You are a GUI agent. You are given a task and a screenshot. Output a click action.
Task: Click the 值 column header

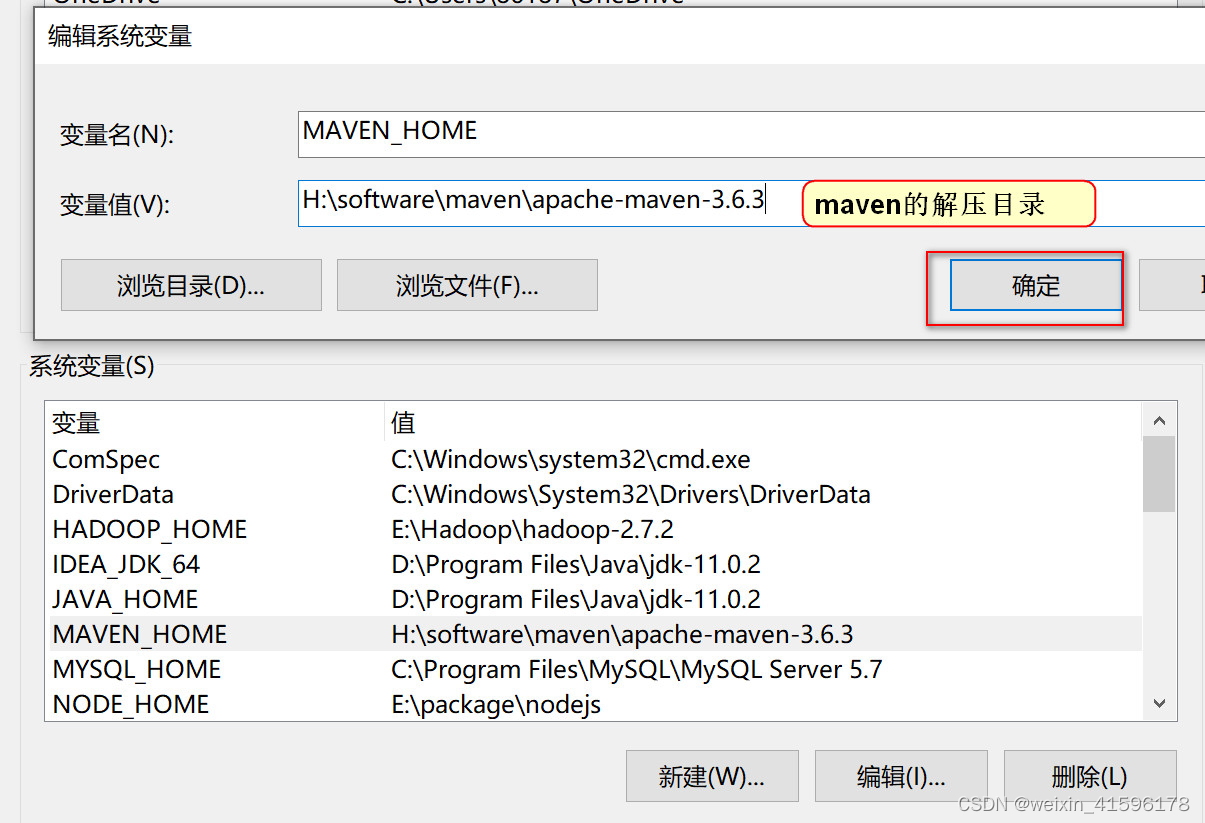point(764,422)
